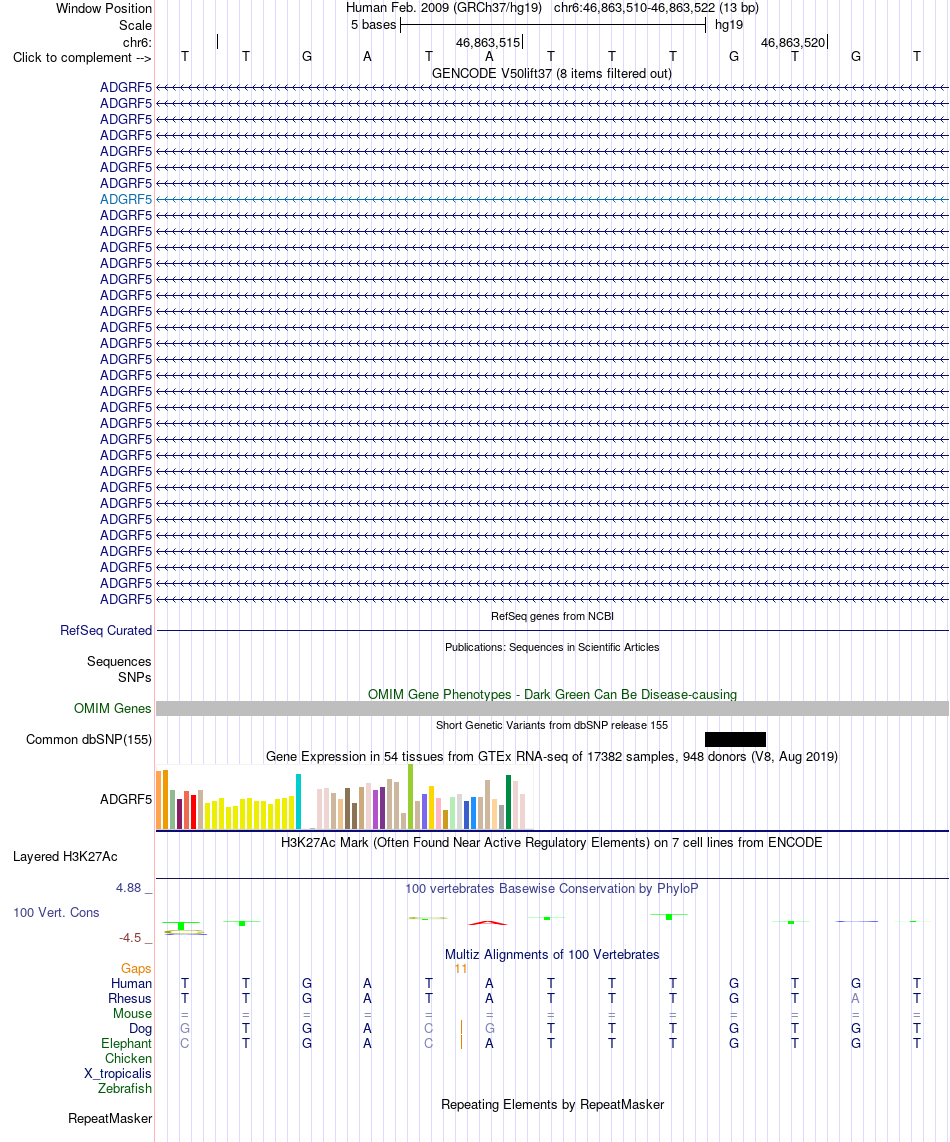Viewport: 950px width, 1142px height.
Task: Click the 'RefSeq Curated' track label
Action: 106,631
